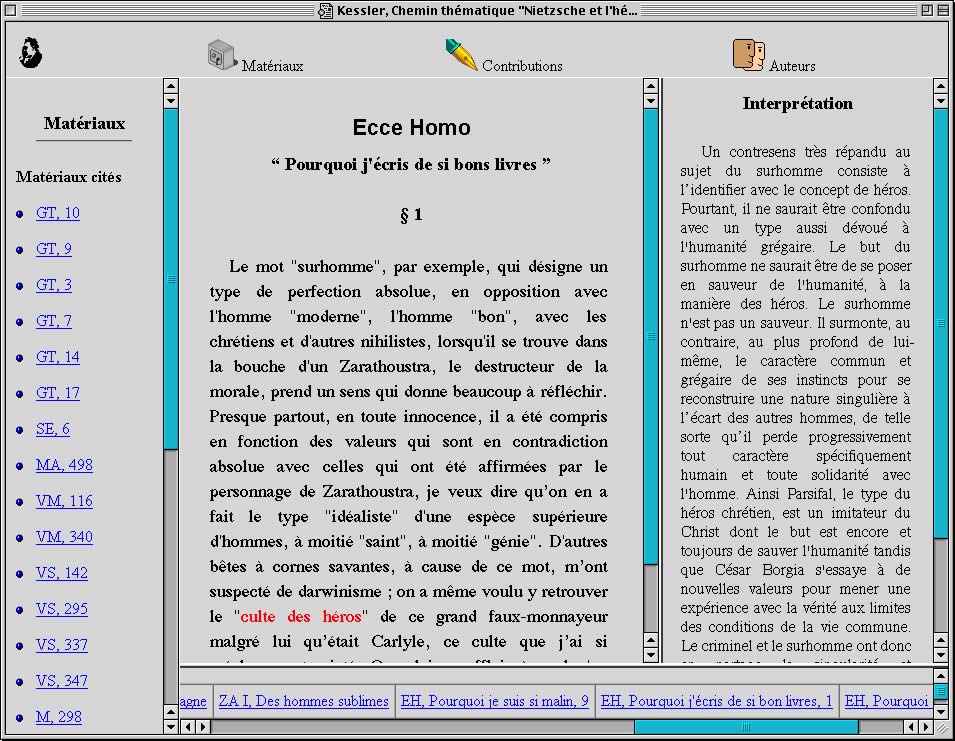Click bottom down arrow of Matériaux scrollbar
The width and height of the screenshot is (955, 741).
coord(171,726)
